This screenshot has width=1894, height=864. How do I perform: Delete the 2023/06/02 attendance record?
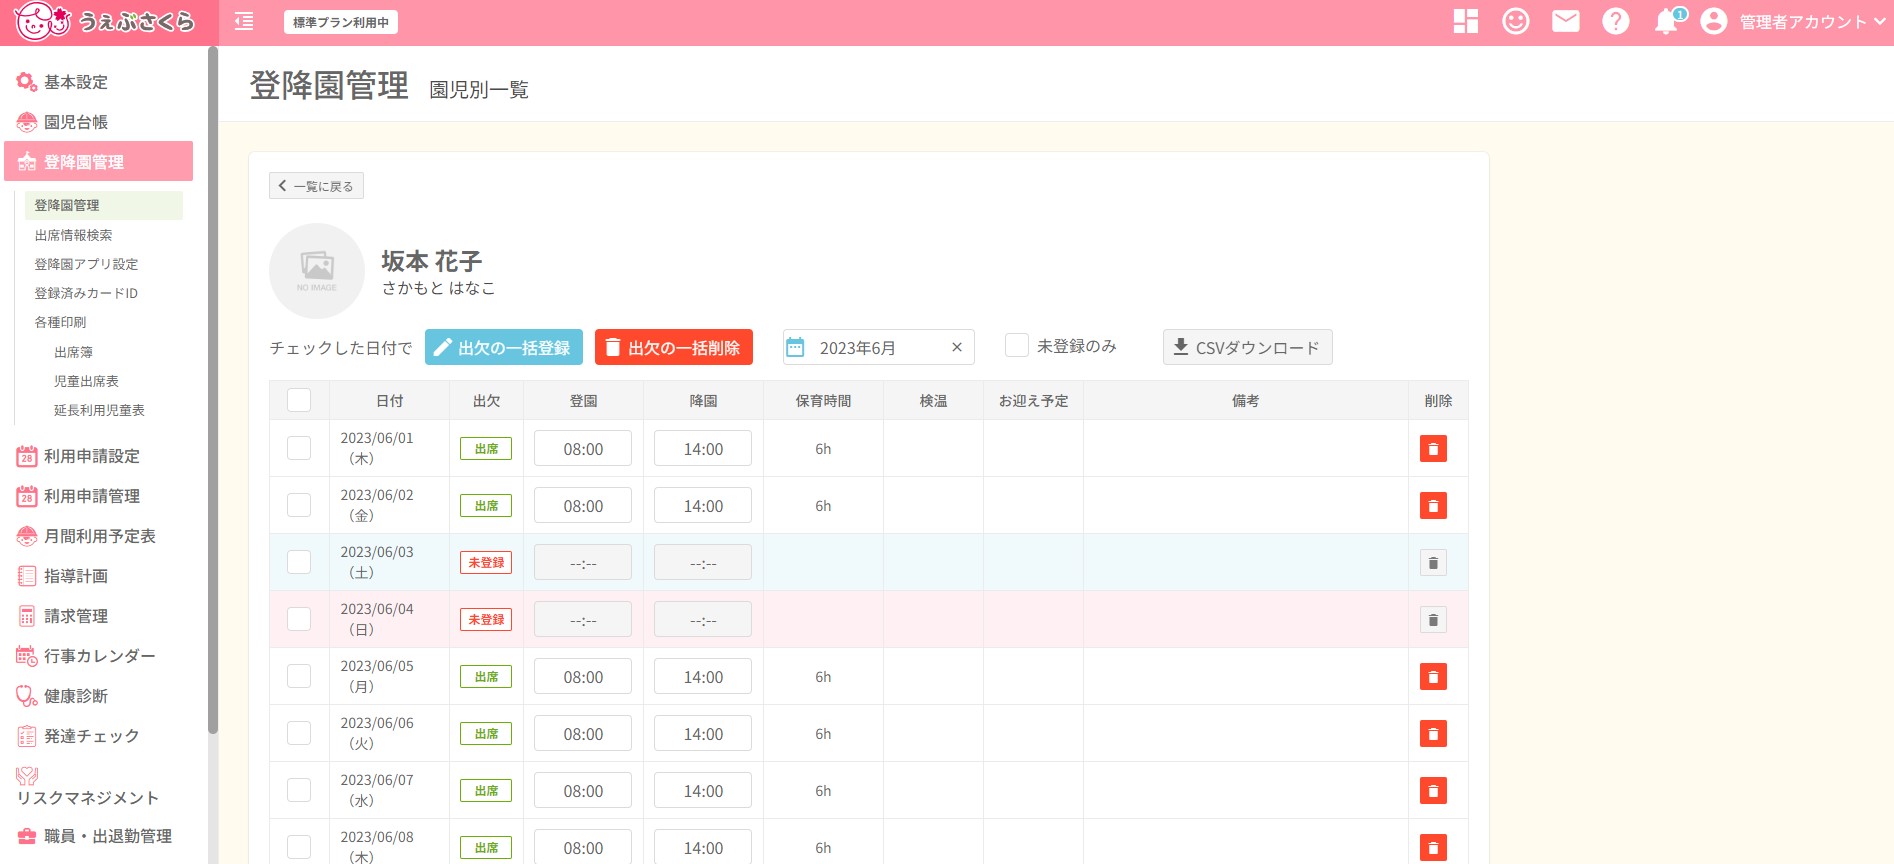(x=1433, y=506)
